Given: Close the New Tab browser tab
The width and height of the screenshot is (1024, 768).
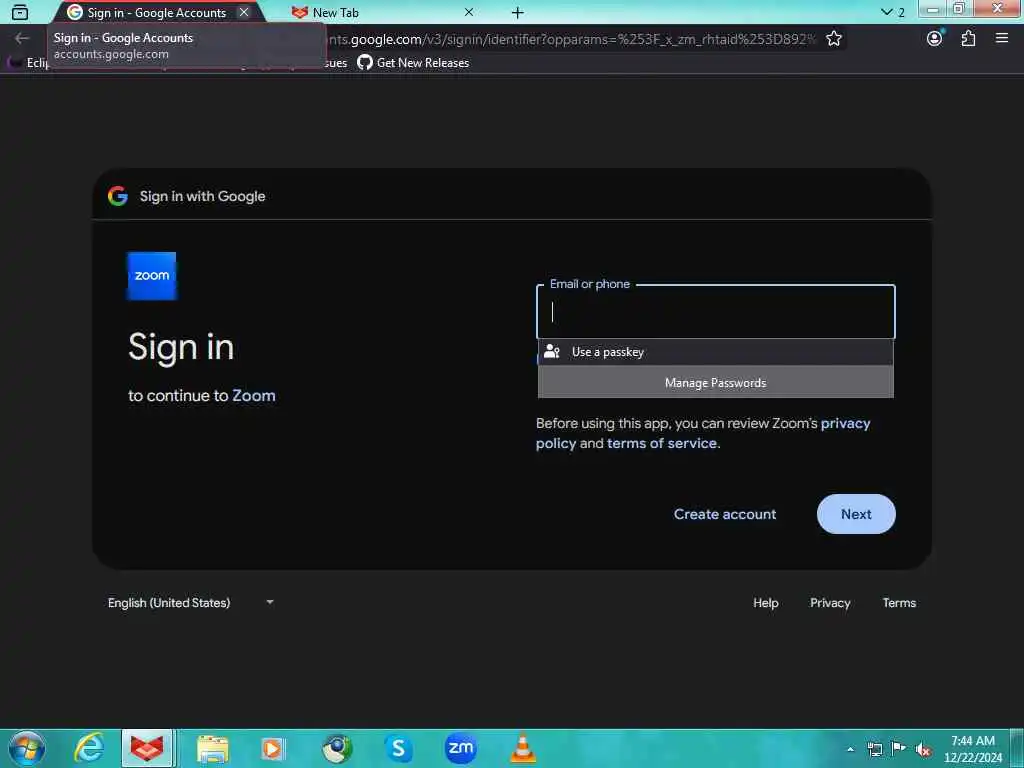Looking at the screenshot, I should click(469, 12).
